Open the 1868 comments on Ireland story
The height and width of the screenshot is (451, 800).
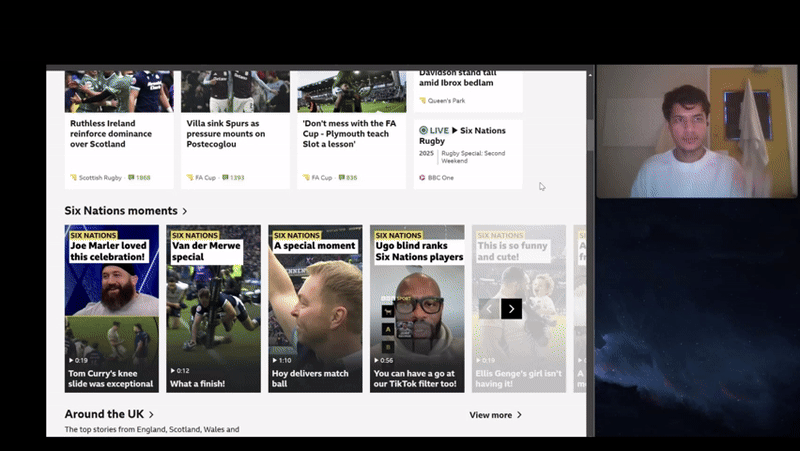[139, 178]
